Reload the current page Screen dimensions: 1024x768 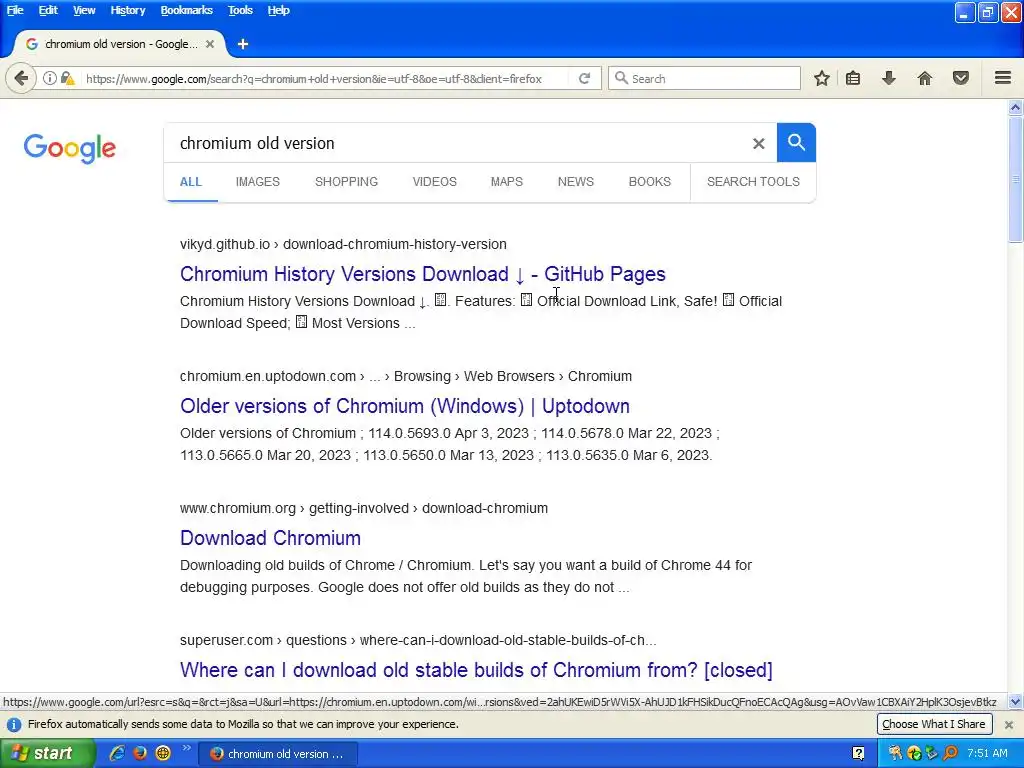click(x=584, y=78)
